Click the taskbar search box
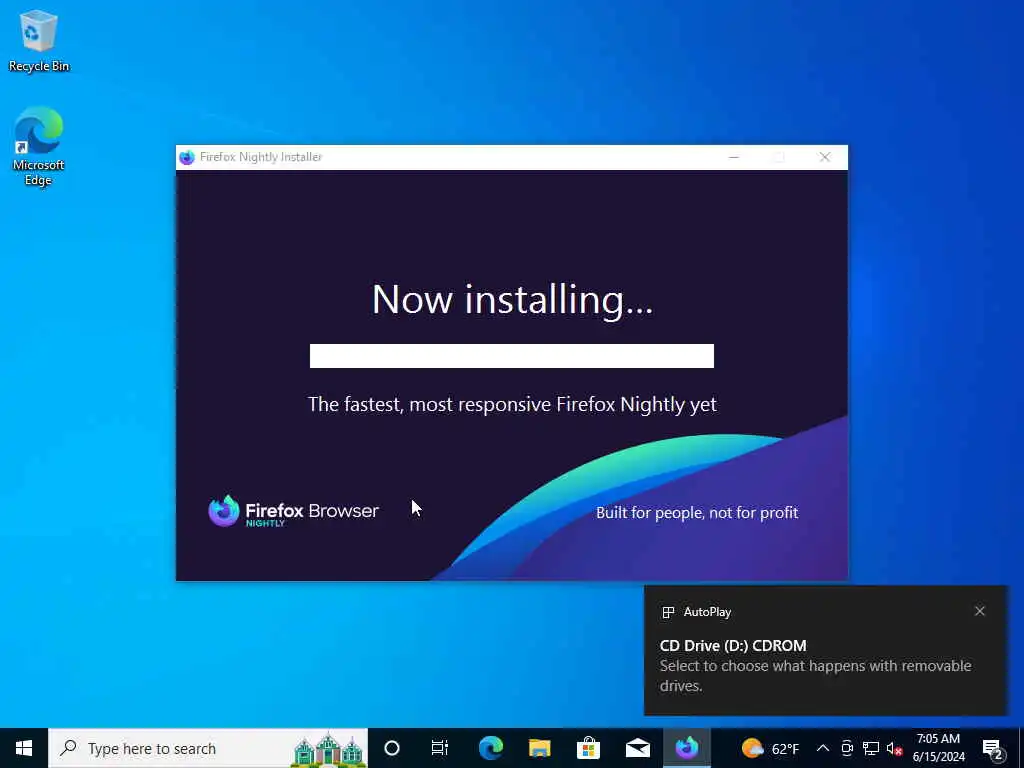This screenshot has height=768, width=1024. click(x=208, y=748)
